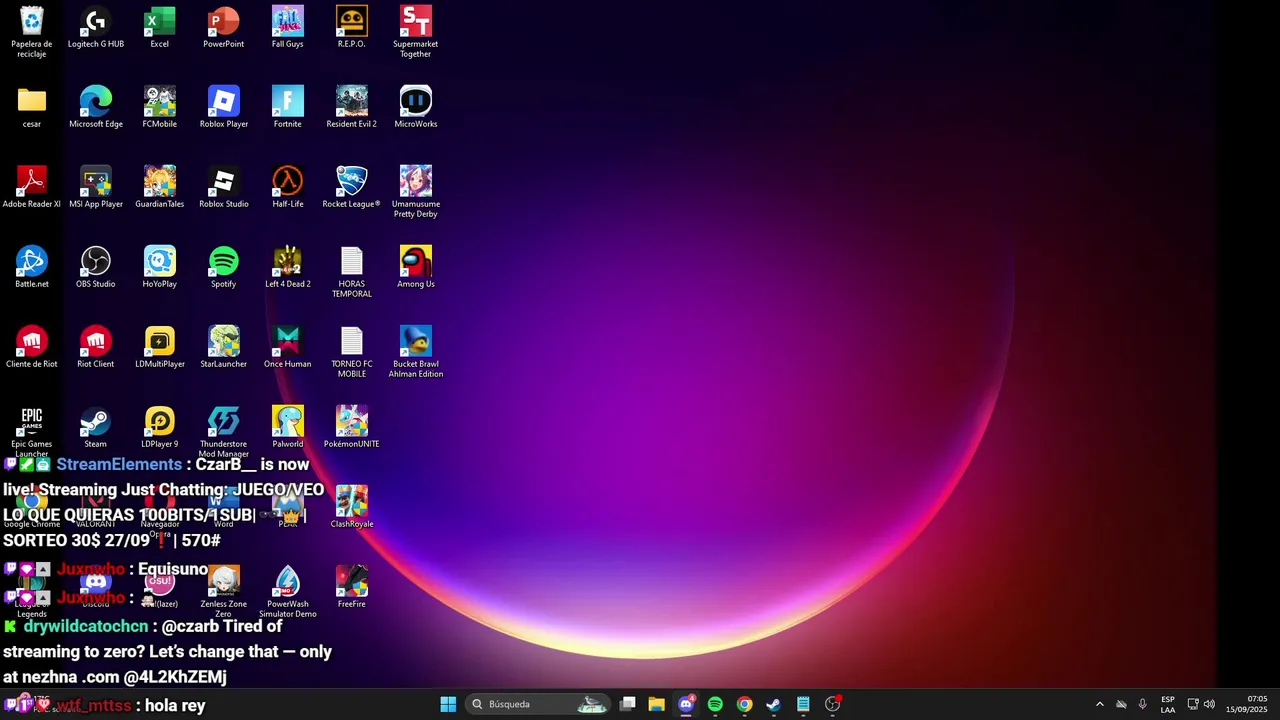Open the network and volume quick settings
This screenshot has width=1280, height=720.
click(1201, 704)
